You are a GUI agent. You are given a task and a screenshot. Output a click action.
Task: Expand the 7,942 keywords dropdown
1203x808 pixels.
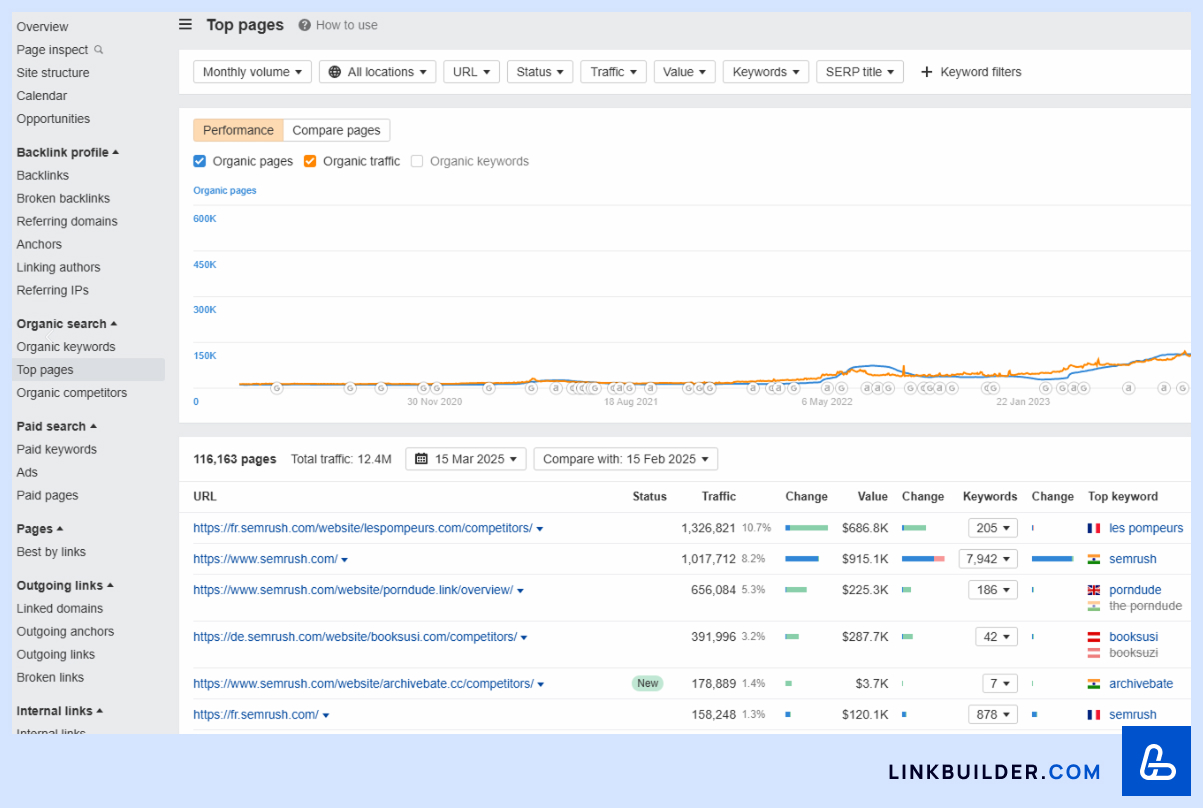click(988, 559)
